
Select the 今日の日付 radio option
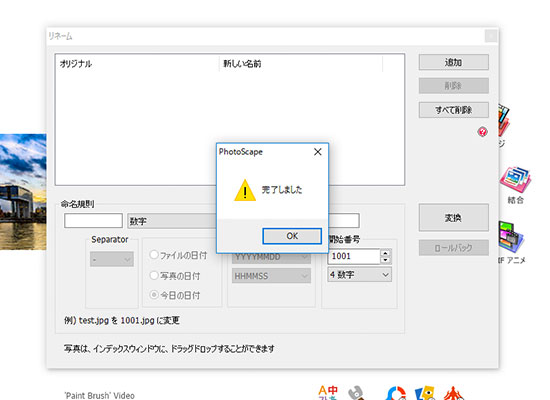tap(175, 295)
